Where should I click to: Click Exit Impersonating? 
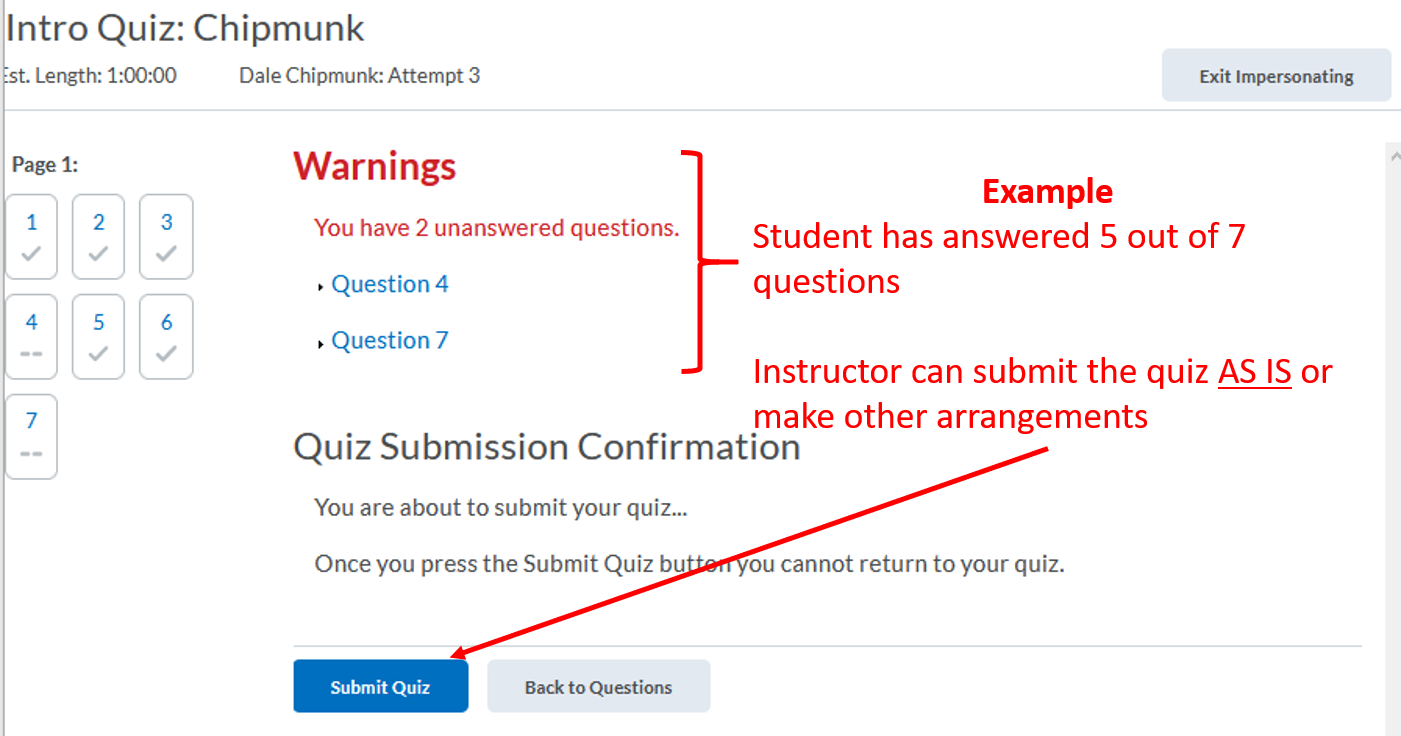(1276, 75)
